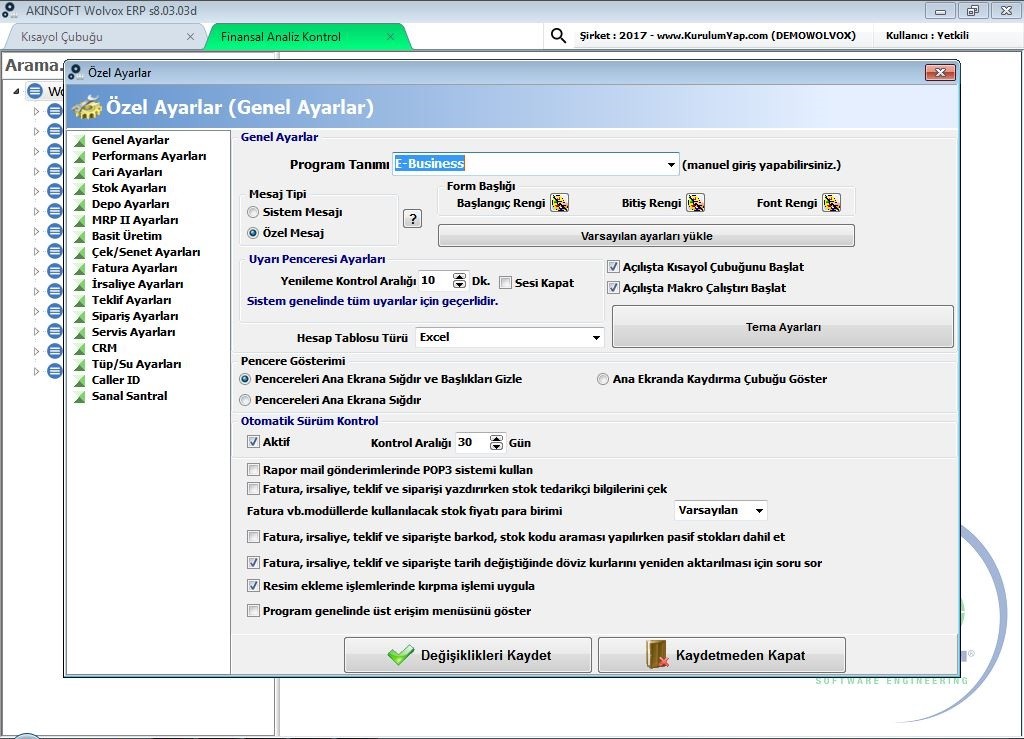Image resolution: width=1024 pixels, height=739 pixels.
Task: Uncheck Resim ekleme kırpma işlemi uygula
Action: (x=253, y=586)
